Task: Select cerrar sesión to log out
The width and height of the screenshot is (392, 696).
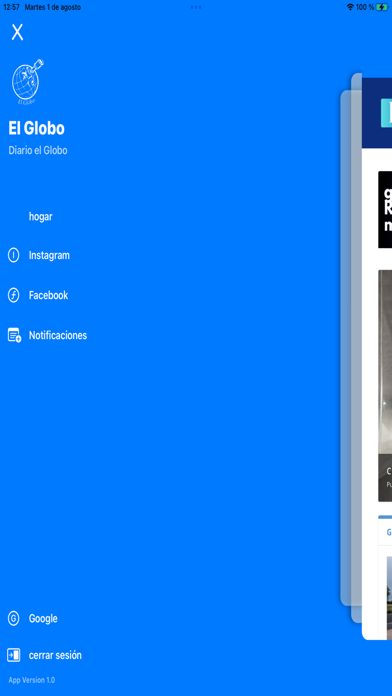Action: pyautogui.click(x=55, y=655)
